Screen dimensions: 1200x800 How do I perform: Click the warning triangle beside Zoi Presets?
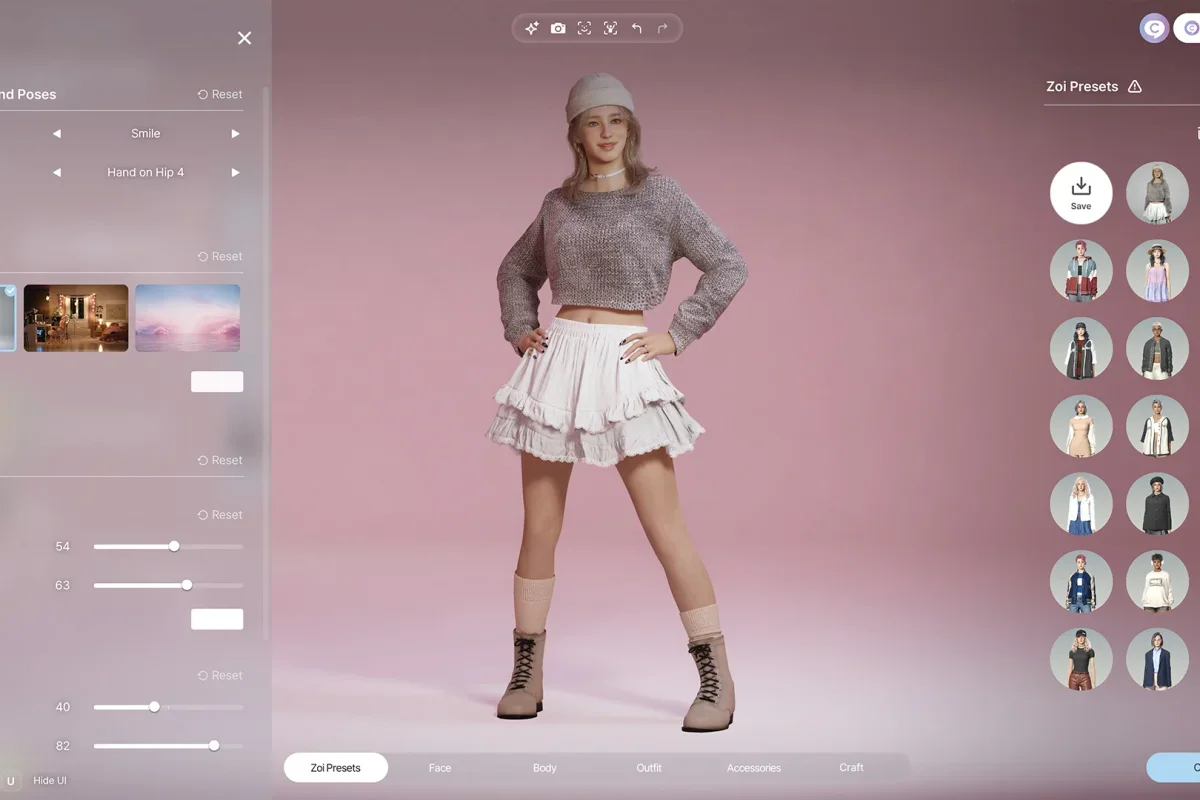pos(1134,87)
